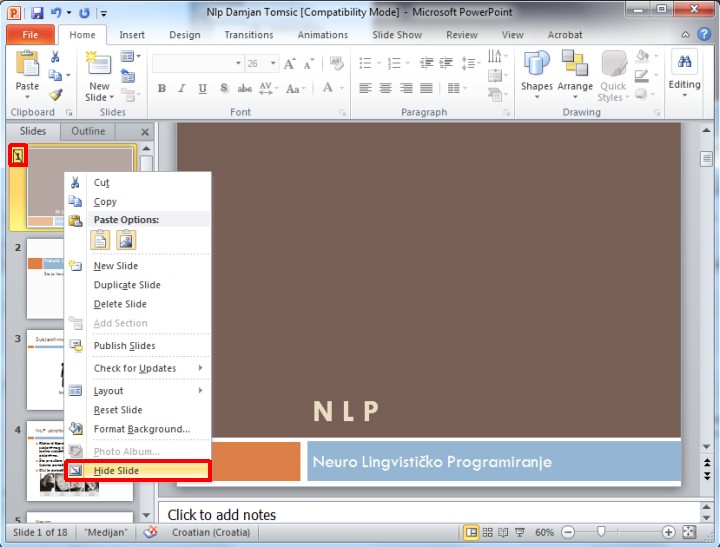This screenshot has width=720, height=547.
Task: Toggle Bold formatting in Font group
Action: click(x=161, y=89)
